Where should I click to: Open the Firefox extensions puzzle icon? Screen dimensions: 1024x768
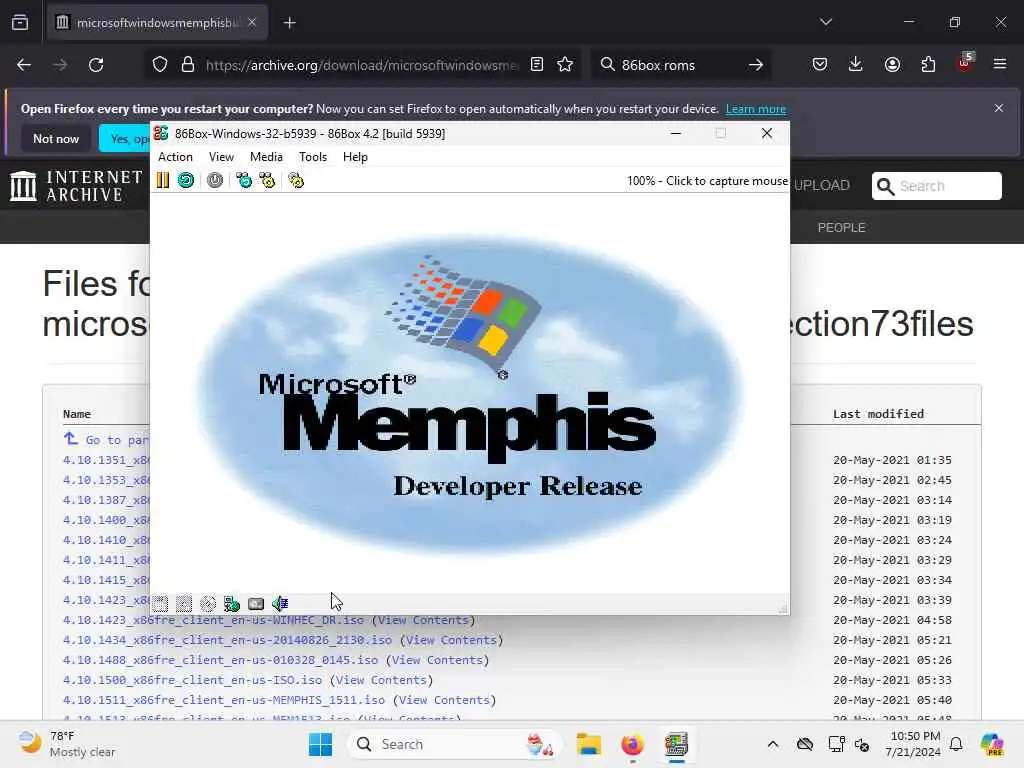(x=928, y=64)
